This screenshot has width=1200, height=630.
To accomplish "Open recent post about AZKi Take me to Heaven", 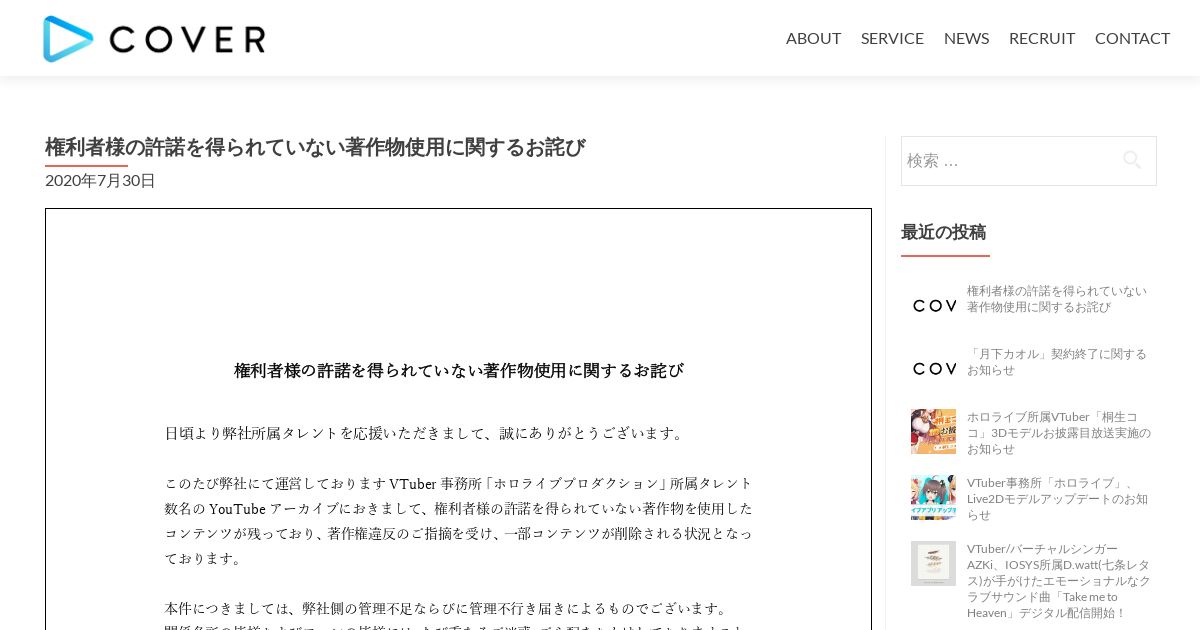I will click(1059, 581).
